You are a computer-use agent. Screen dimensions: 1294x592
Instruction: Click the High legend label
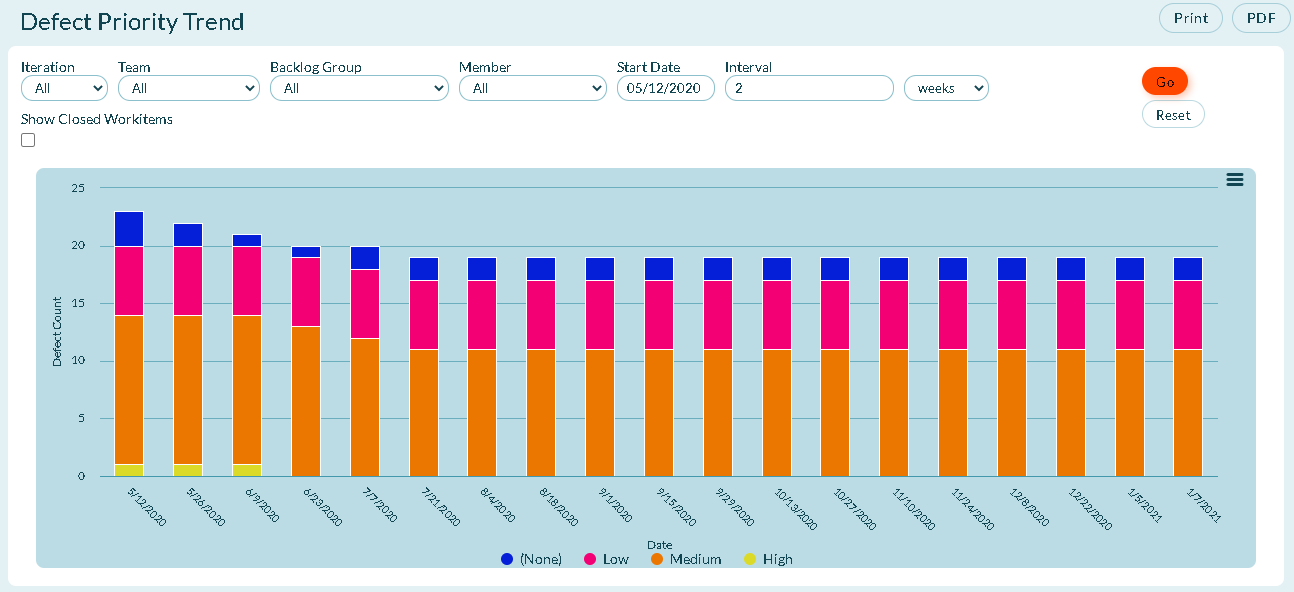pyautogui.click(x=778, y=559)
